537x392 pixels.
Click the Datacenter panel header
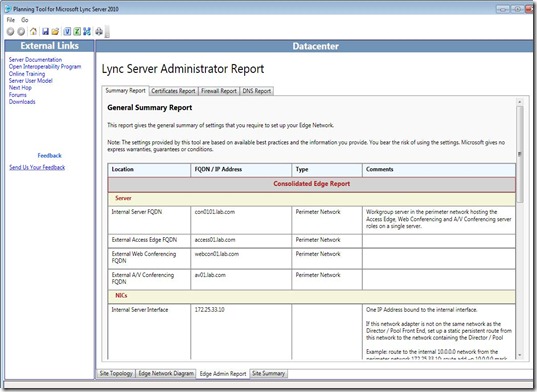point(315,46)
